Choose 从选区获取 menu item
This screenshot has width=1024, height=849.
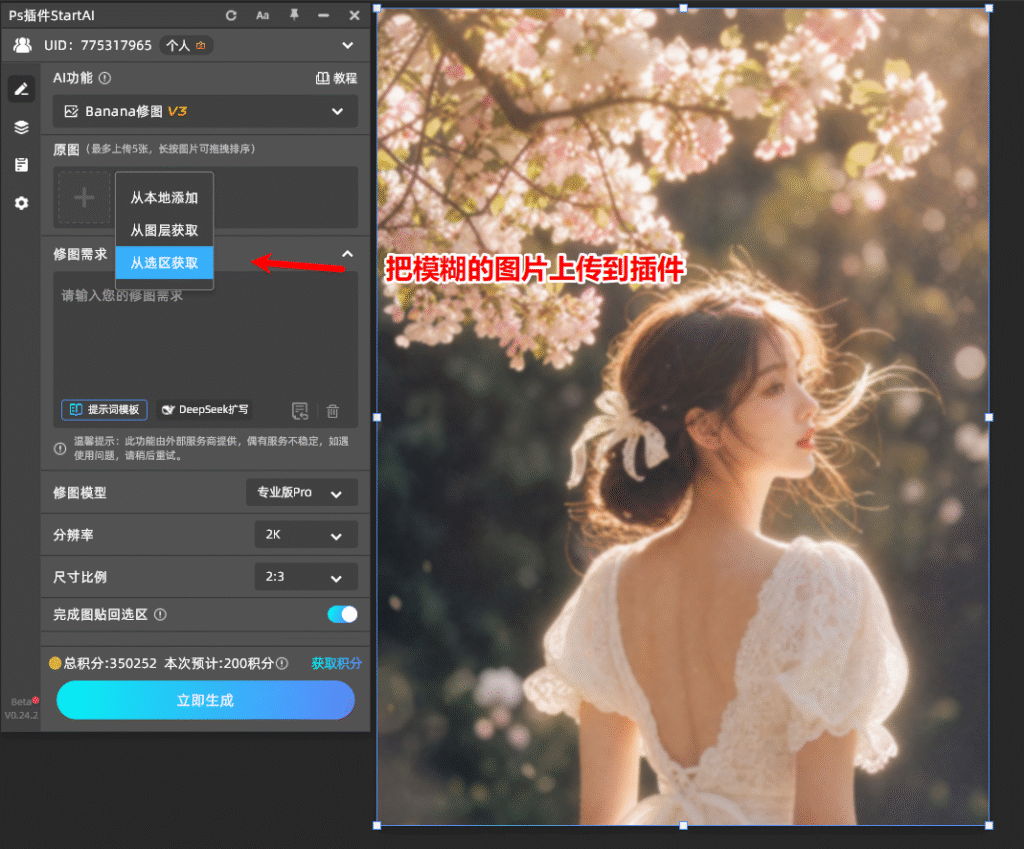tap(164, 263)
